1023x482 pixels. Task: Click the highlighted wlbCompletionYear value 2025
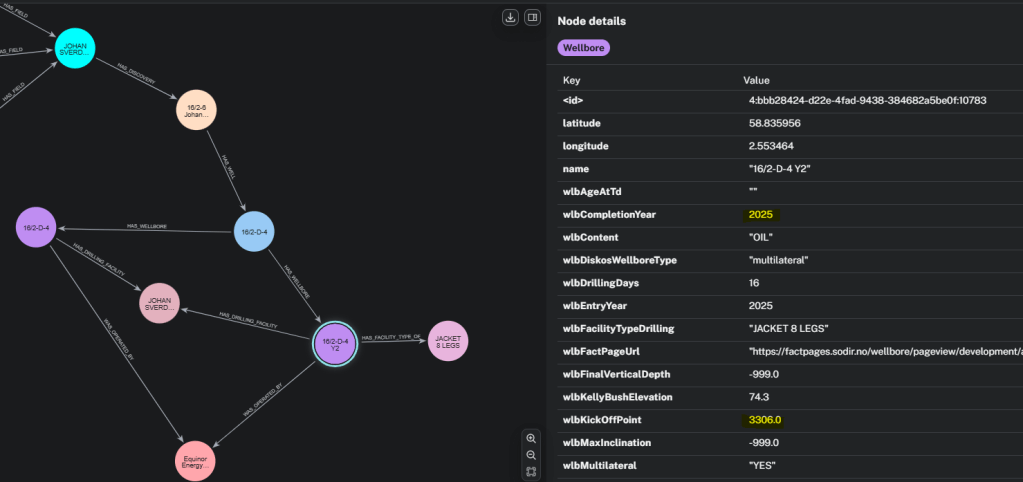(x=760, y=214)
